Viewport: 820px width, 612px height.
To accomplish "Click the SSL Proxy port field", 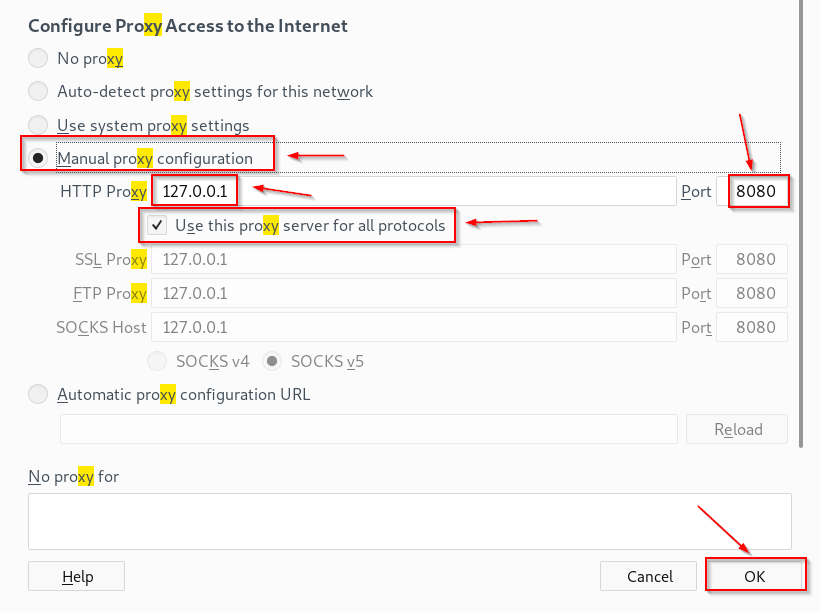I will click(x=752, y=259).
